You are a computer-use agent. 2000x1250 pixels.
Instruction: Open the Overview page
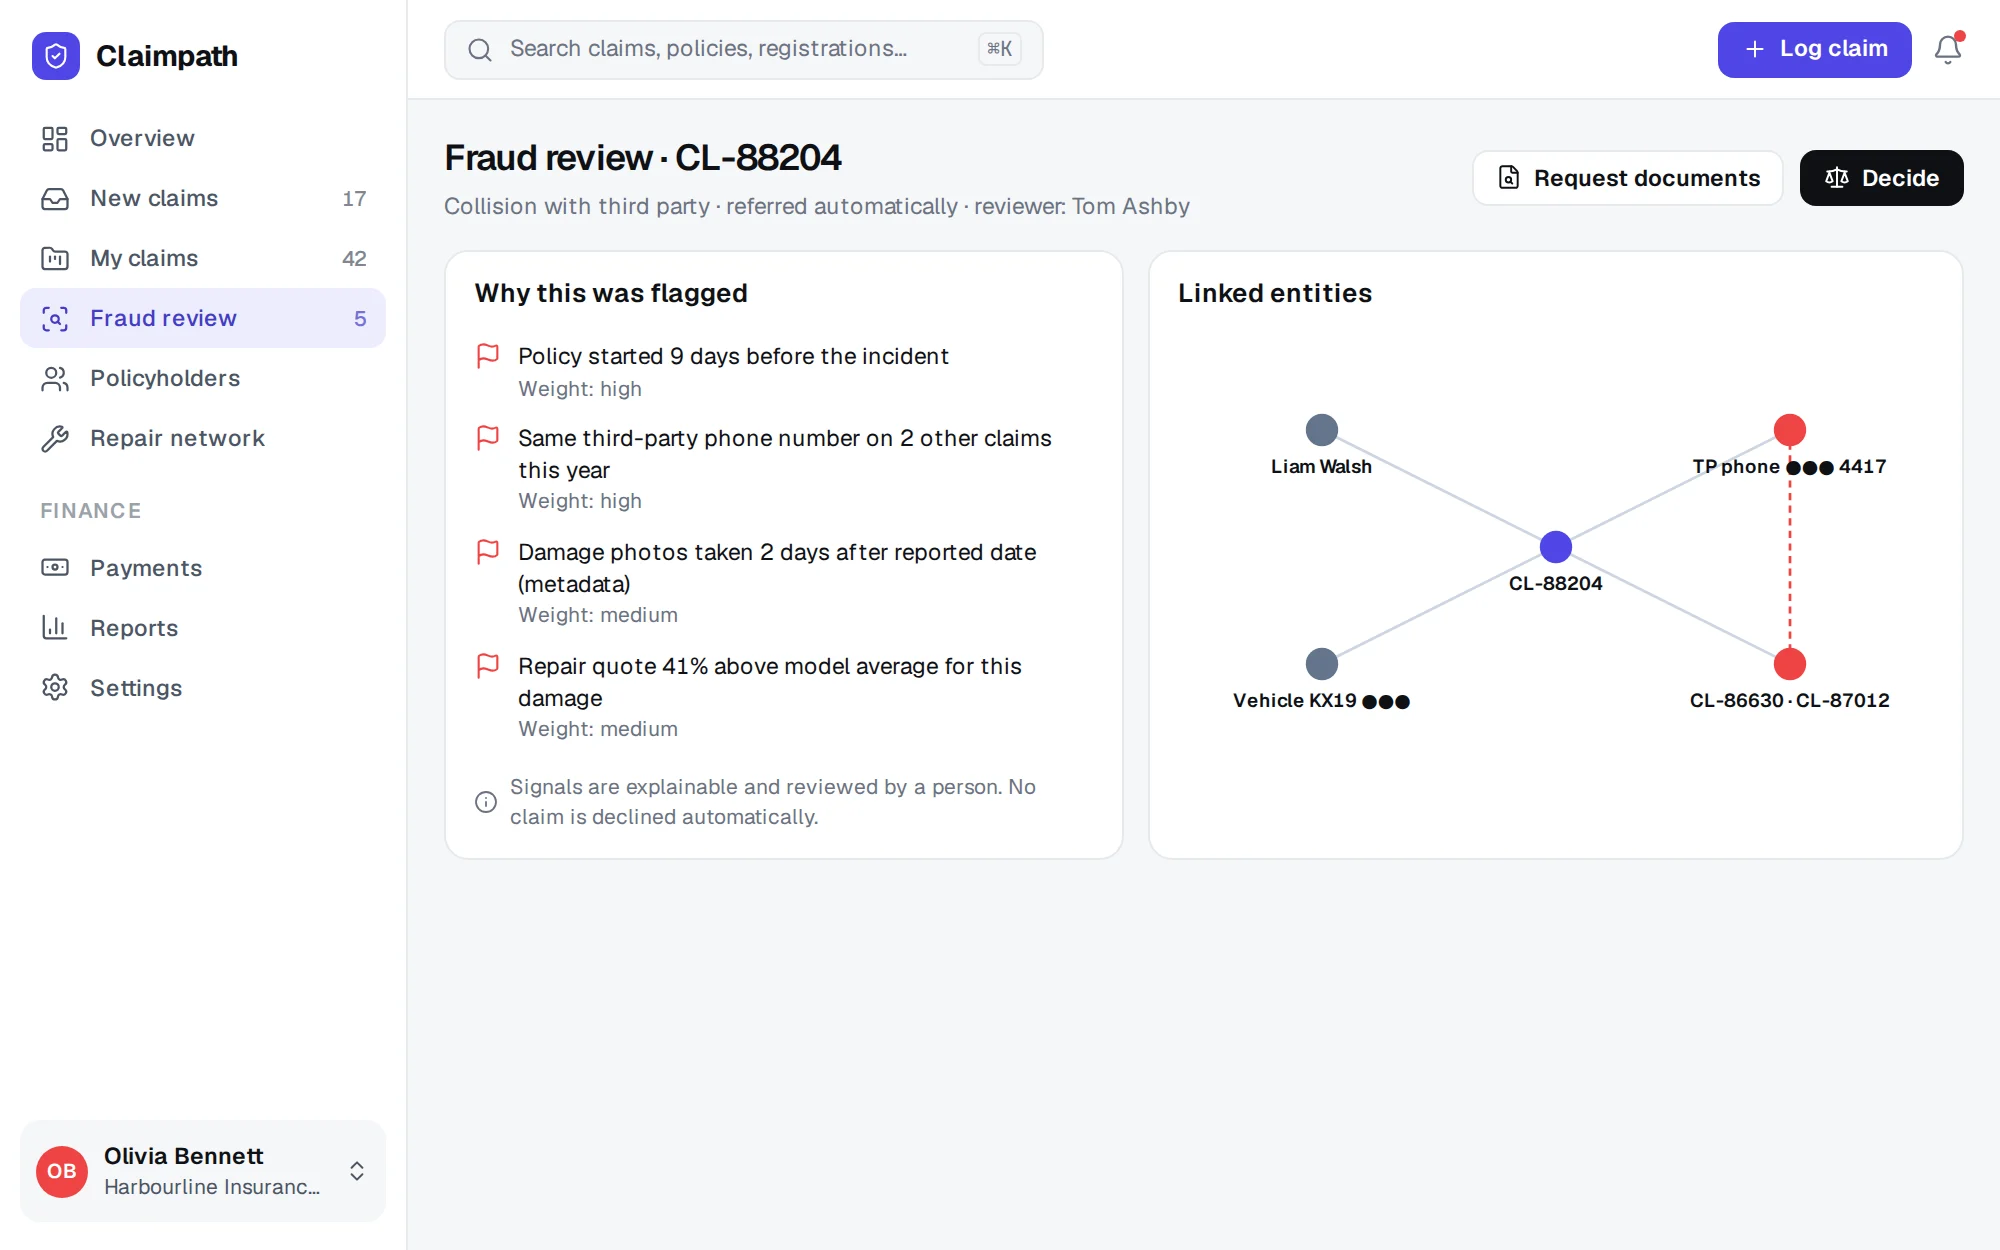pos(203,138)
